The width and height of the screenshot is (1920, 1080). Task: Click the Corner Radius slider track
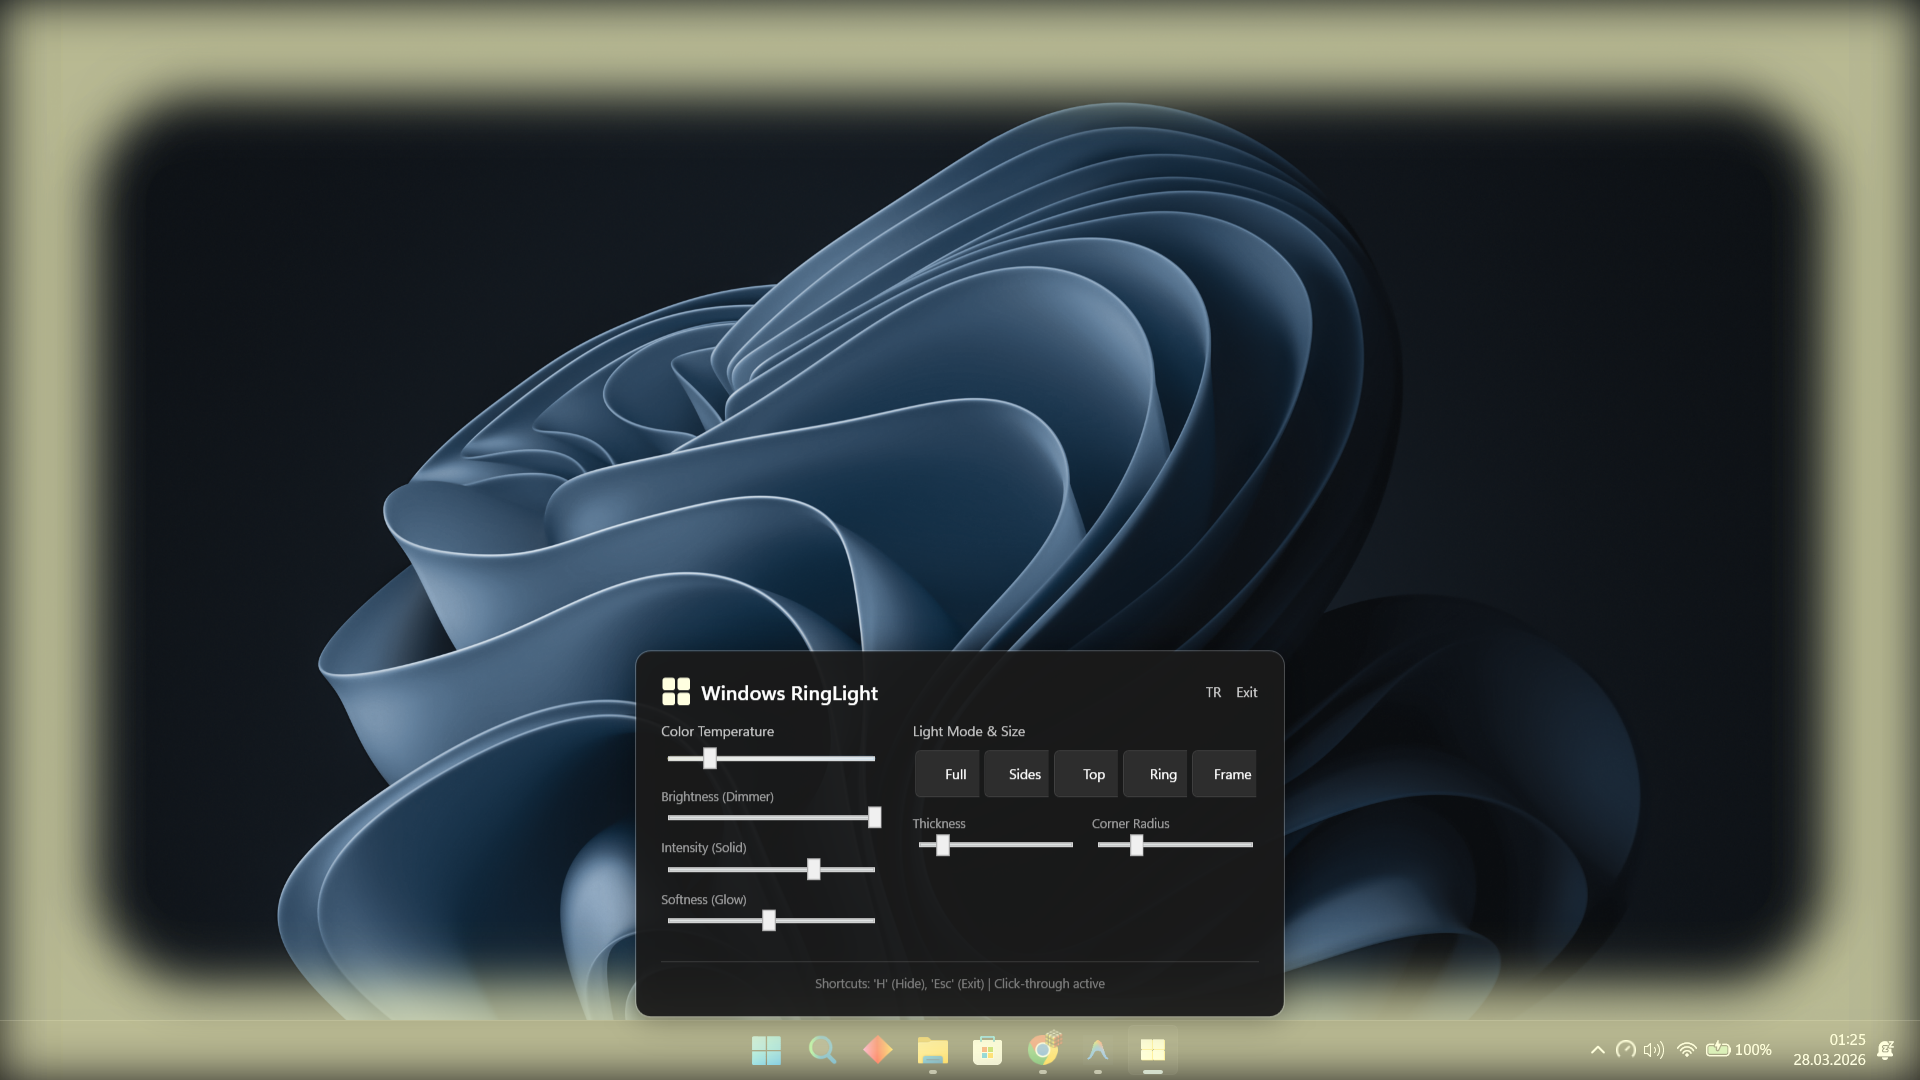click(x=1175, y=845)
